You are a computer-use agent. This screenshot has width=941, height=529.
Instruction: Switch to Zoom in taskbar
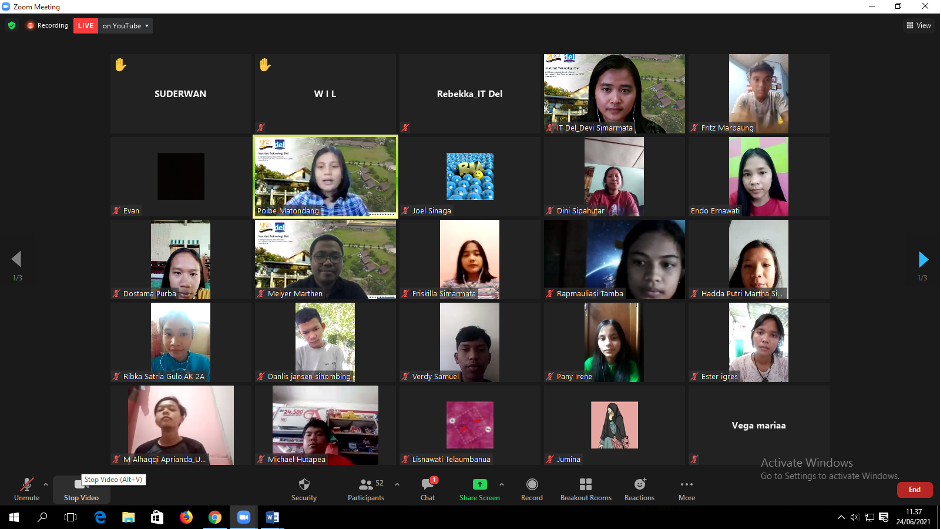pyautogui.click(x=244, y=517)
